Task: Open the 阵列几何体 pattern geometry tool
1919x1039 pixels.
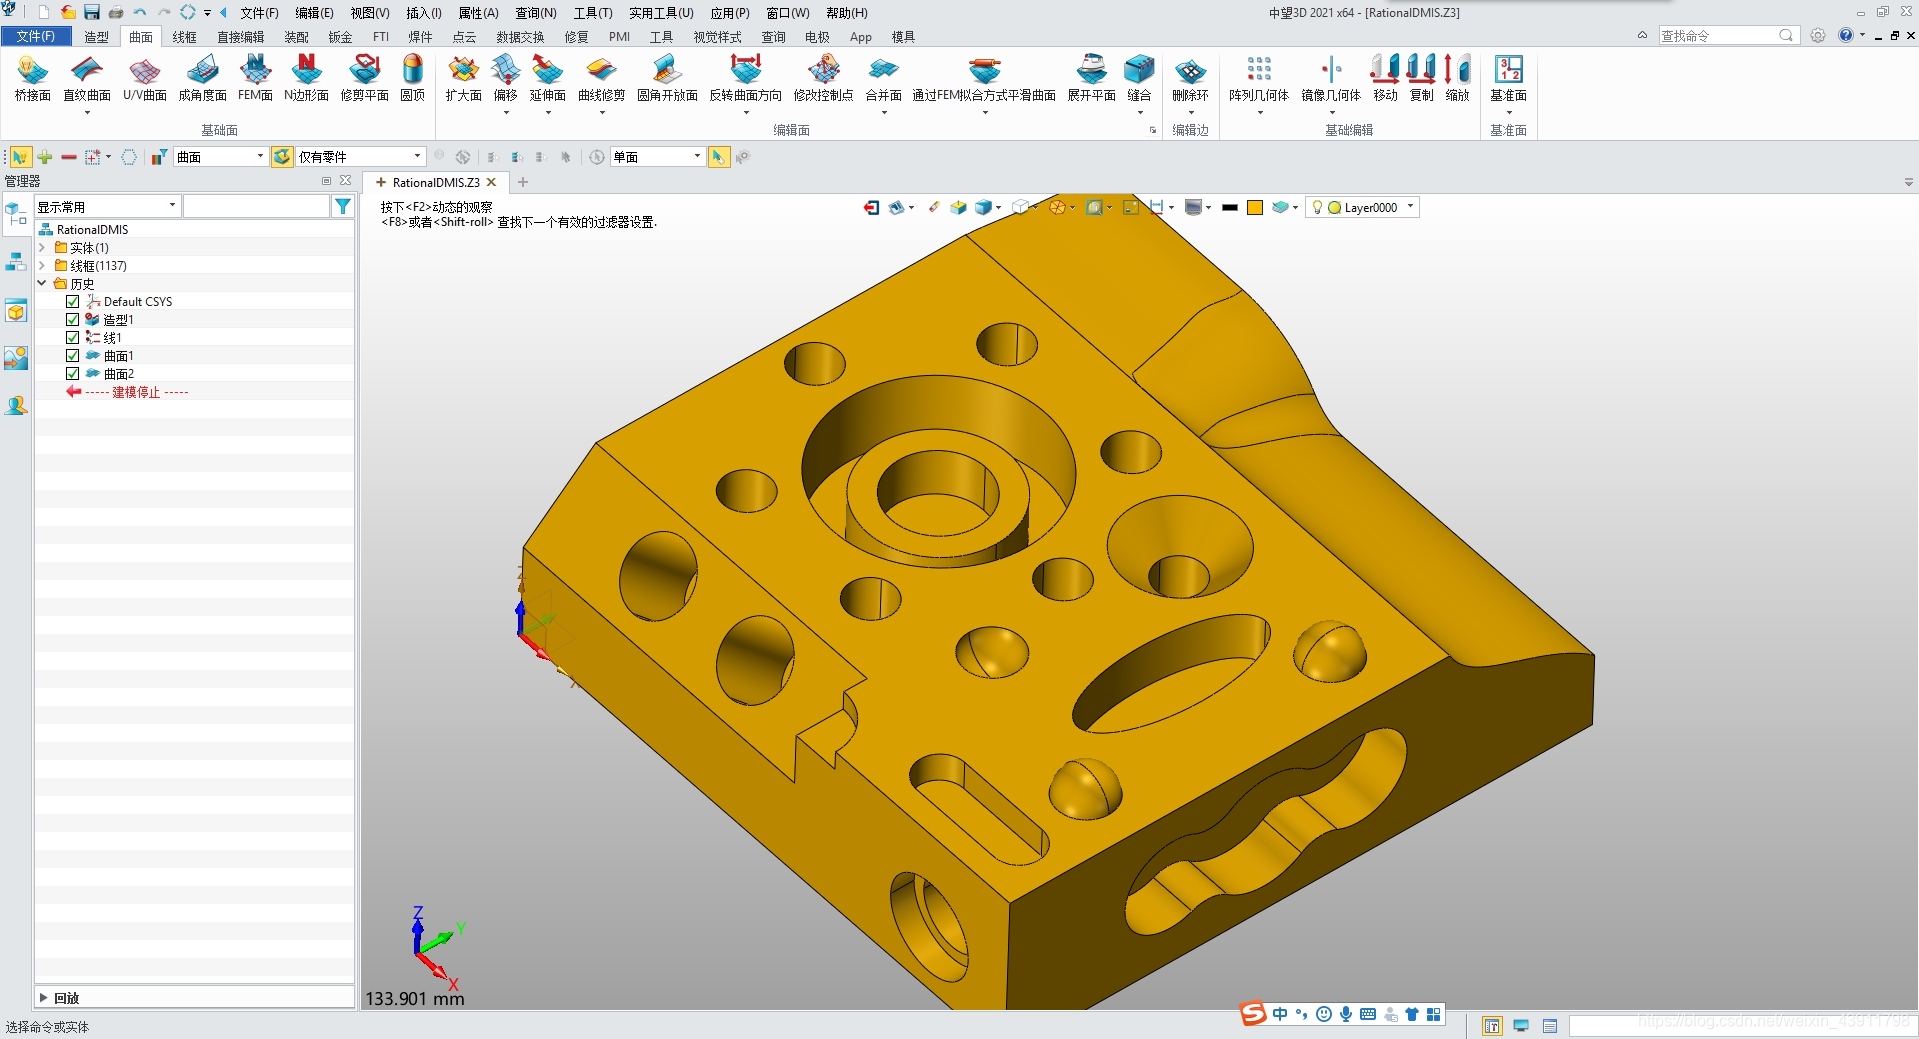Action: [1259, 78]
